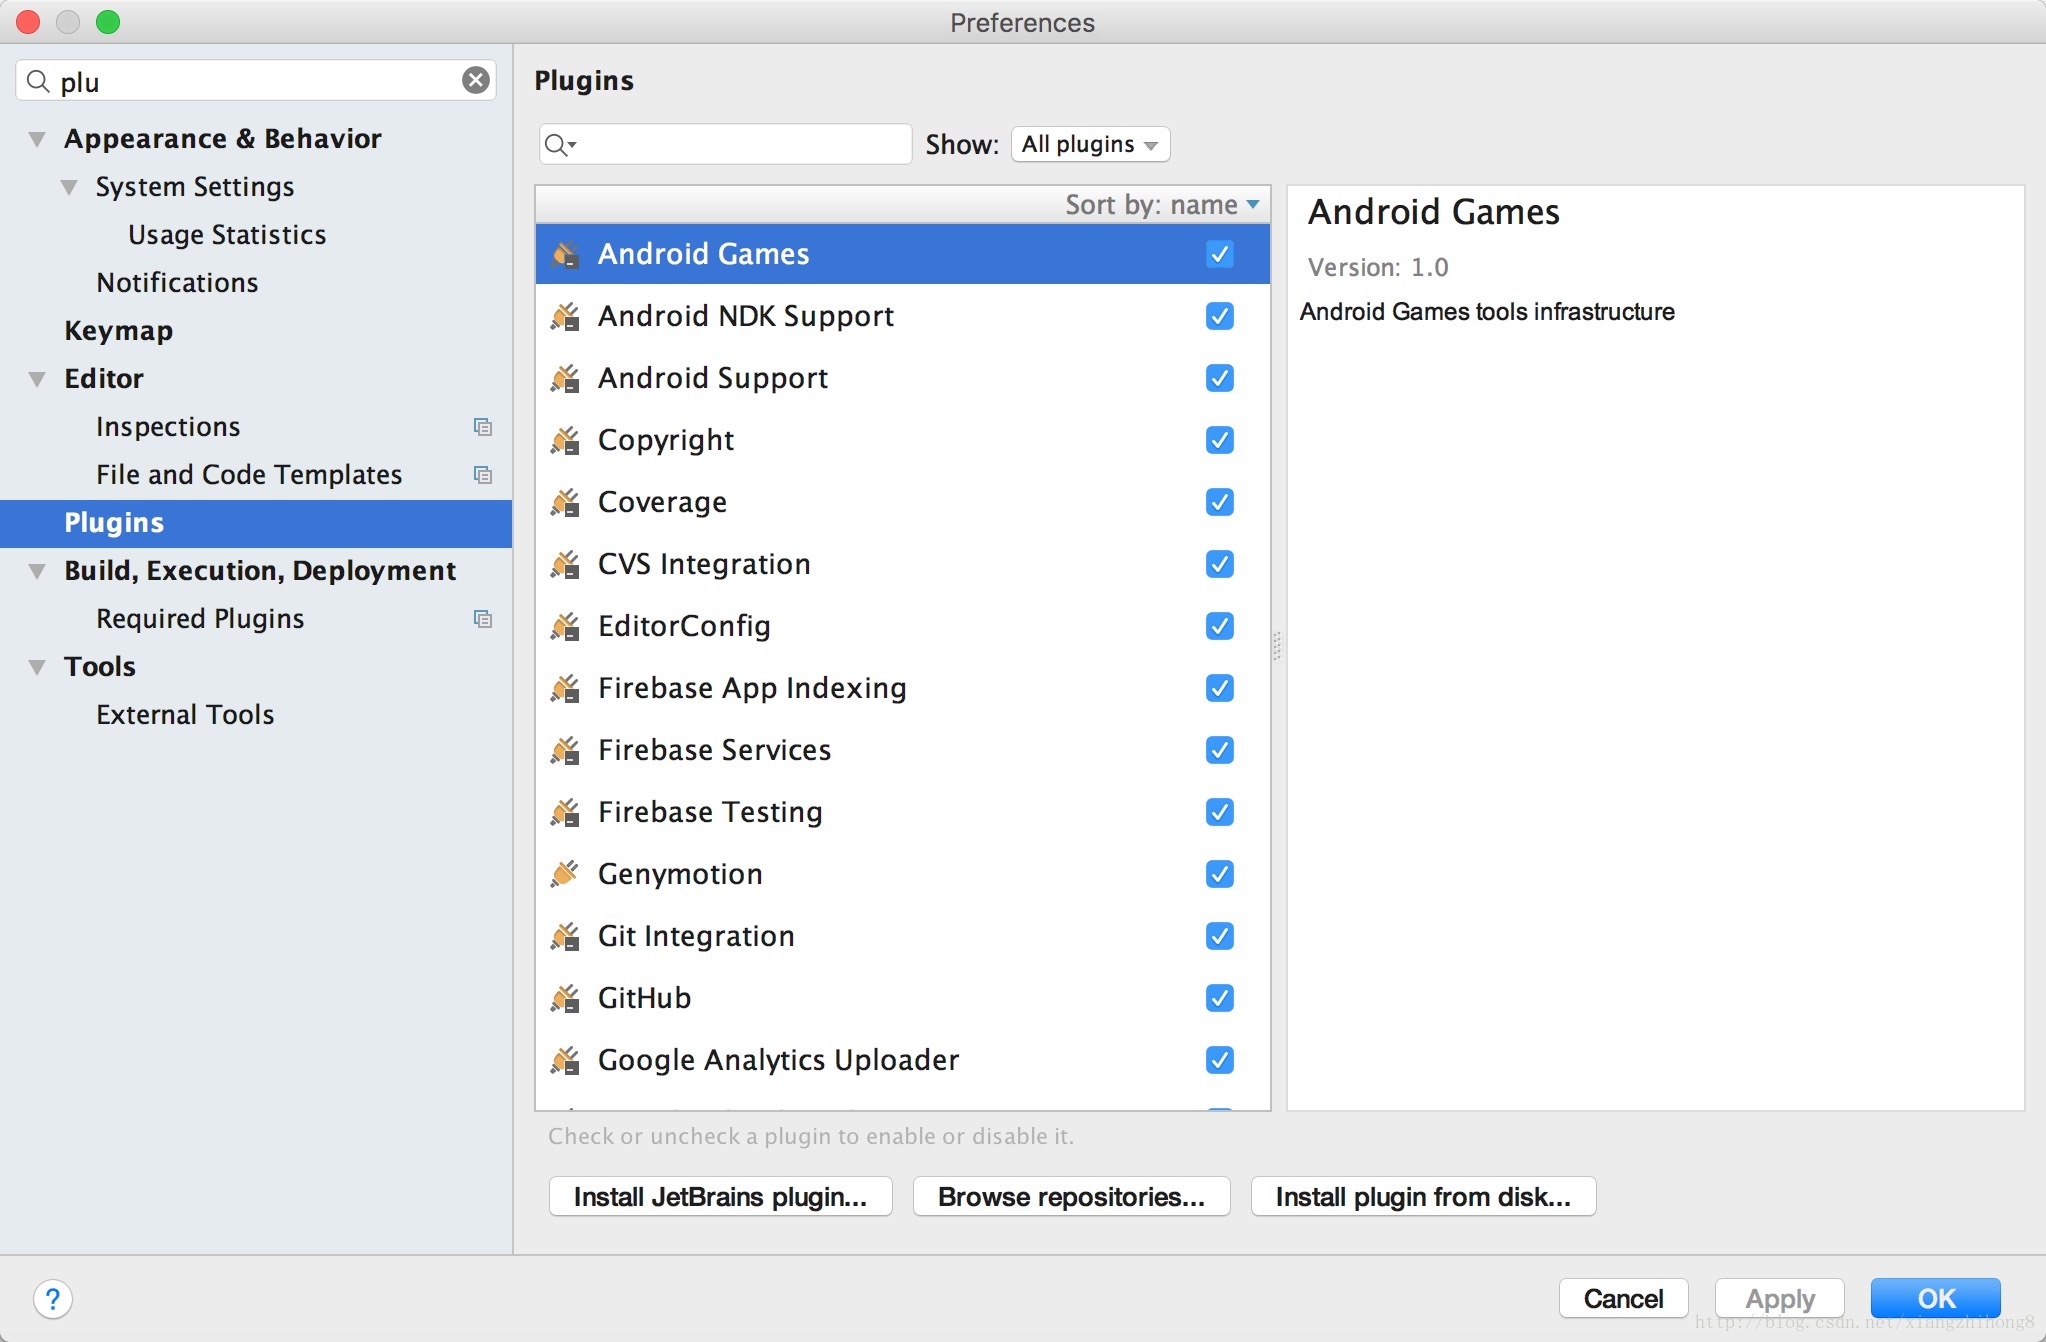Open Notifications settings page
The width and height of the screenshot is (2046, 1342).
pos(177,283)
